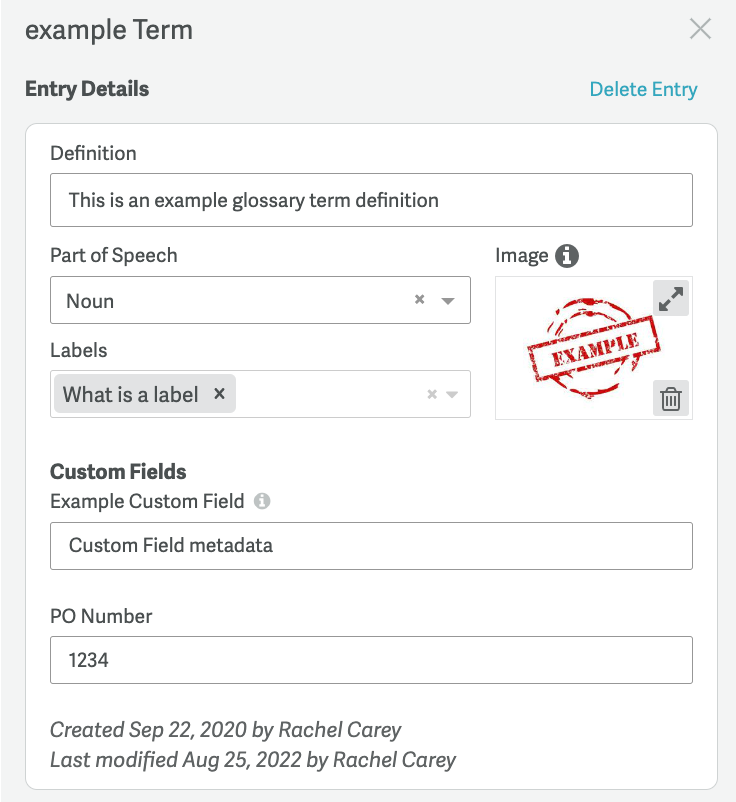Click the PO Number field containing 1234

(x=371, y=661)
